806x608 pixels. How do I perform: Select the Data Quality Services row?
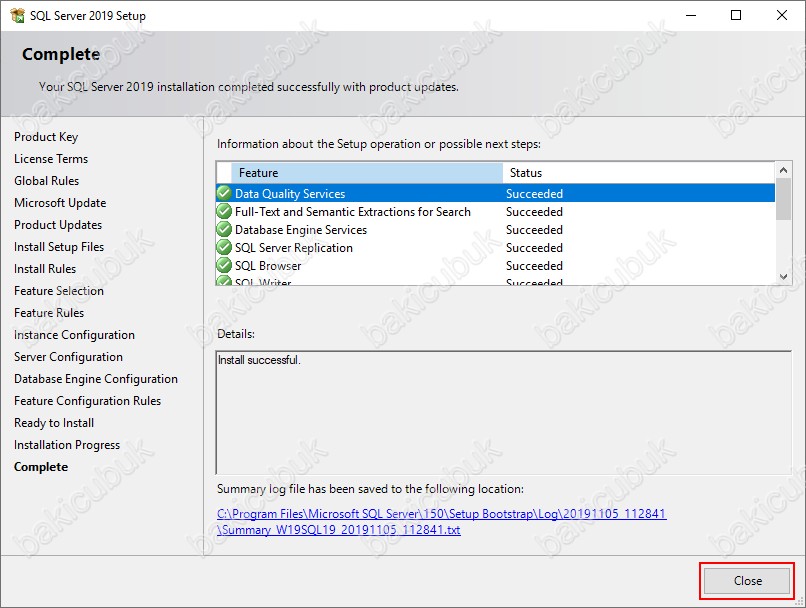(496, 193)
